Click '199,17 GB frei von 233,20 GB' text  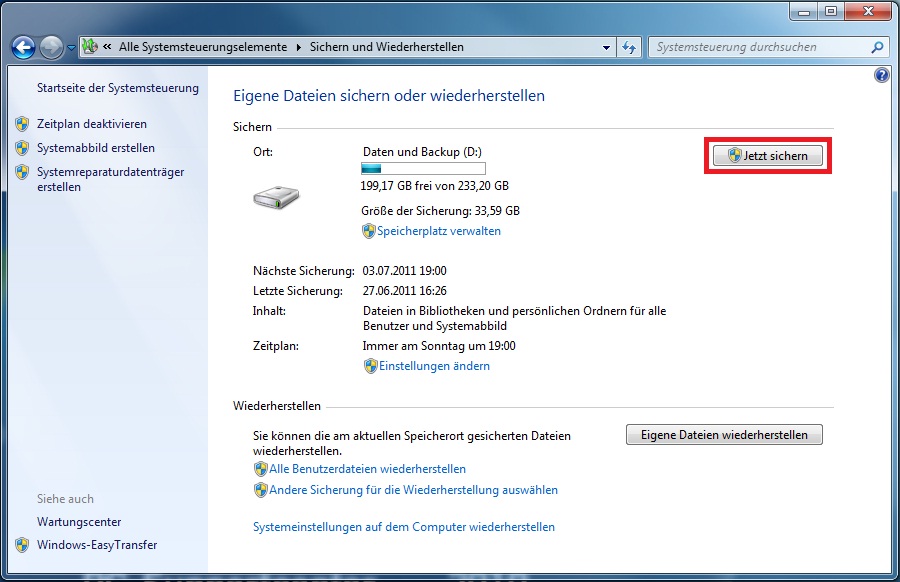435,186
